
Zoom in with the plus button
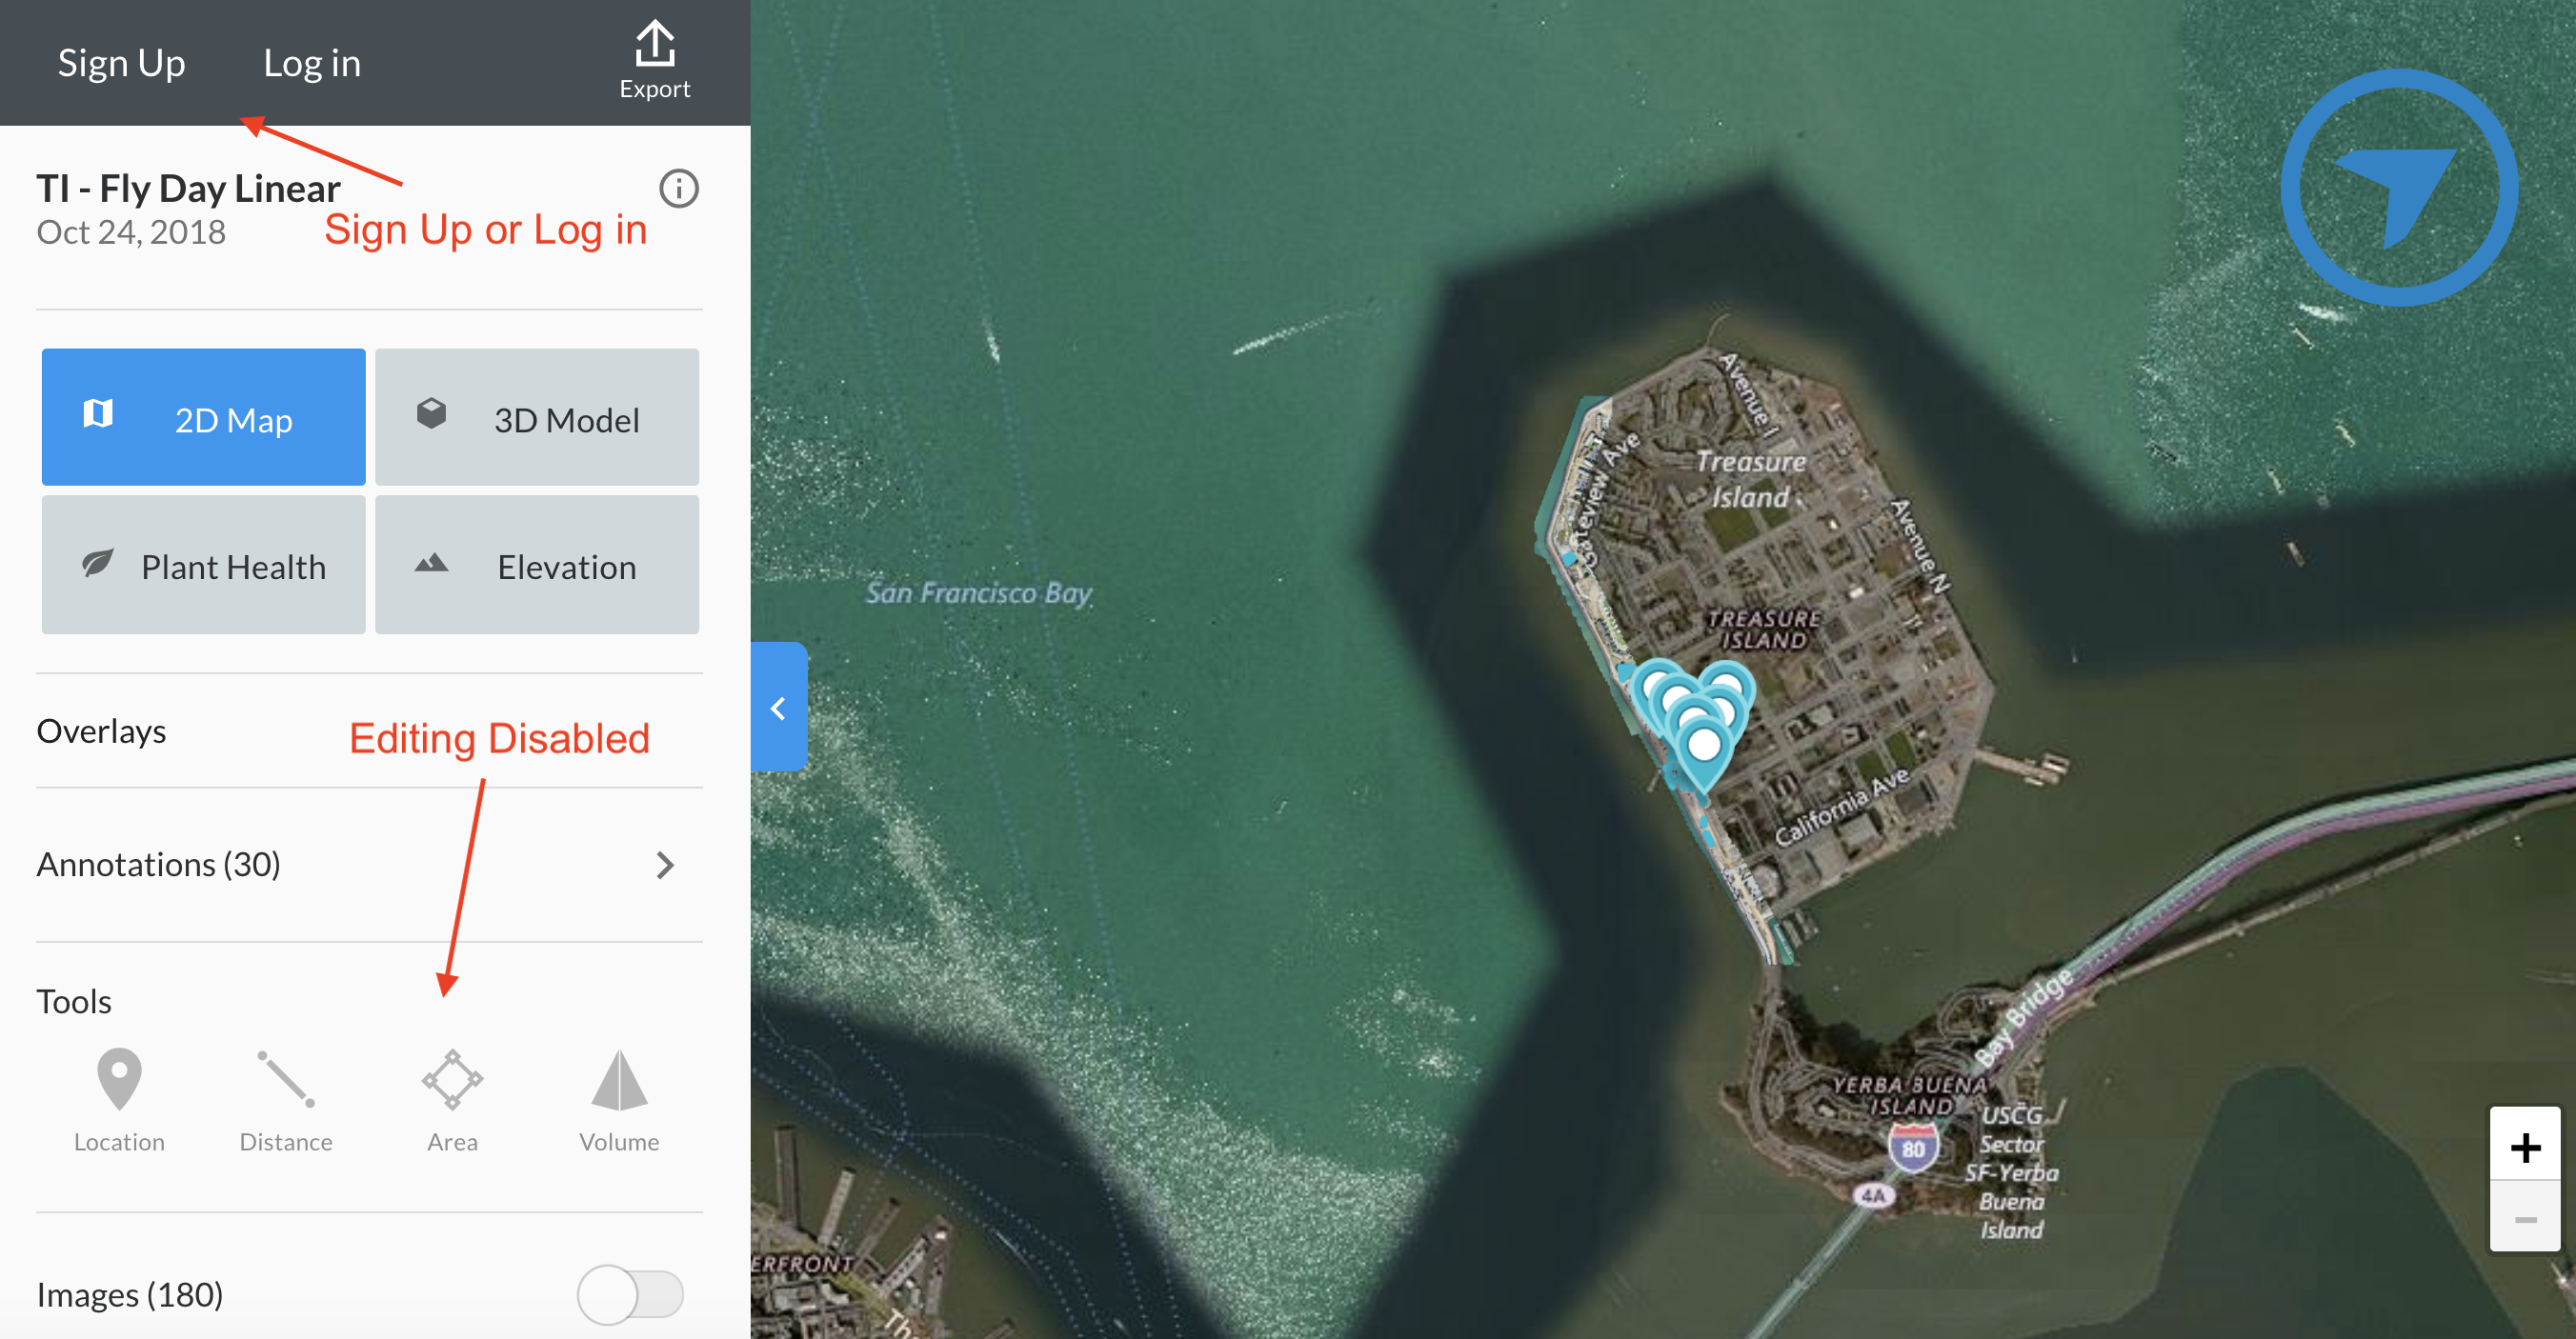click(2525, 1146)
